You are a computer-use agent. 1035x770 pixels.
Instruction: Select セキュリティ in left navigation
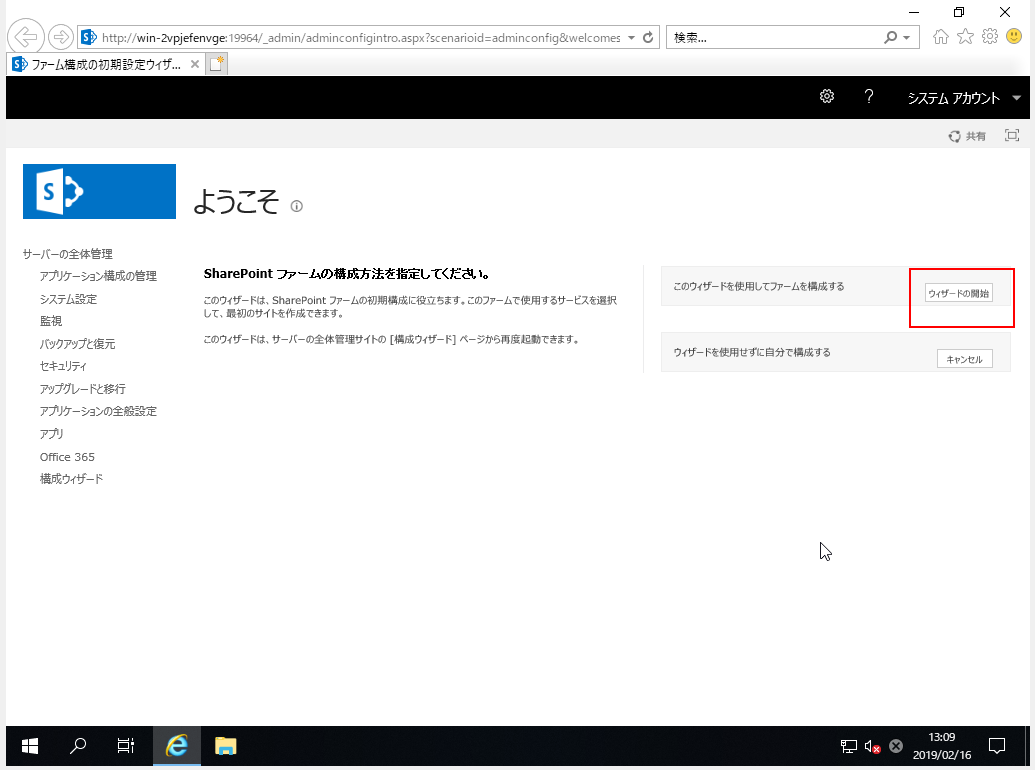tap(63, 366)
